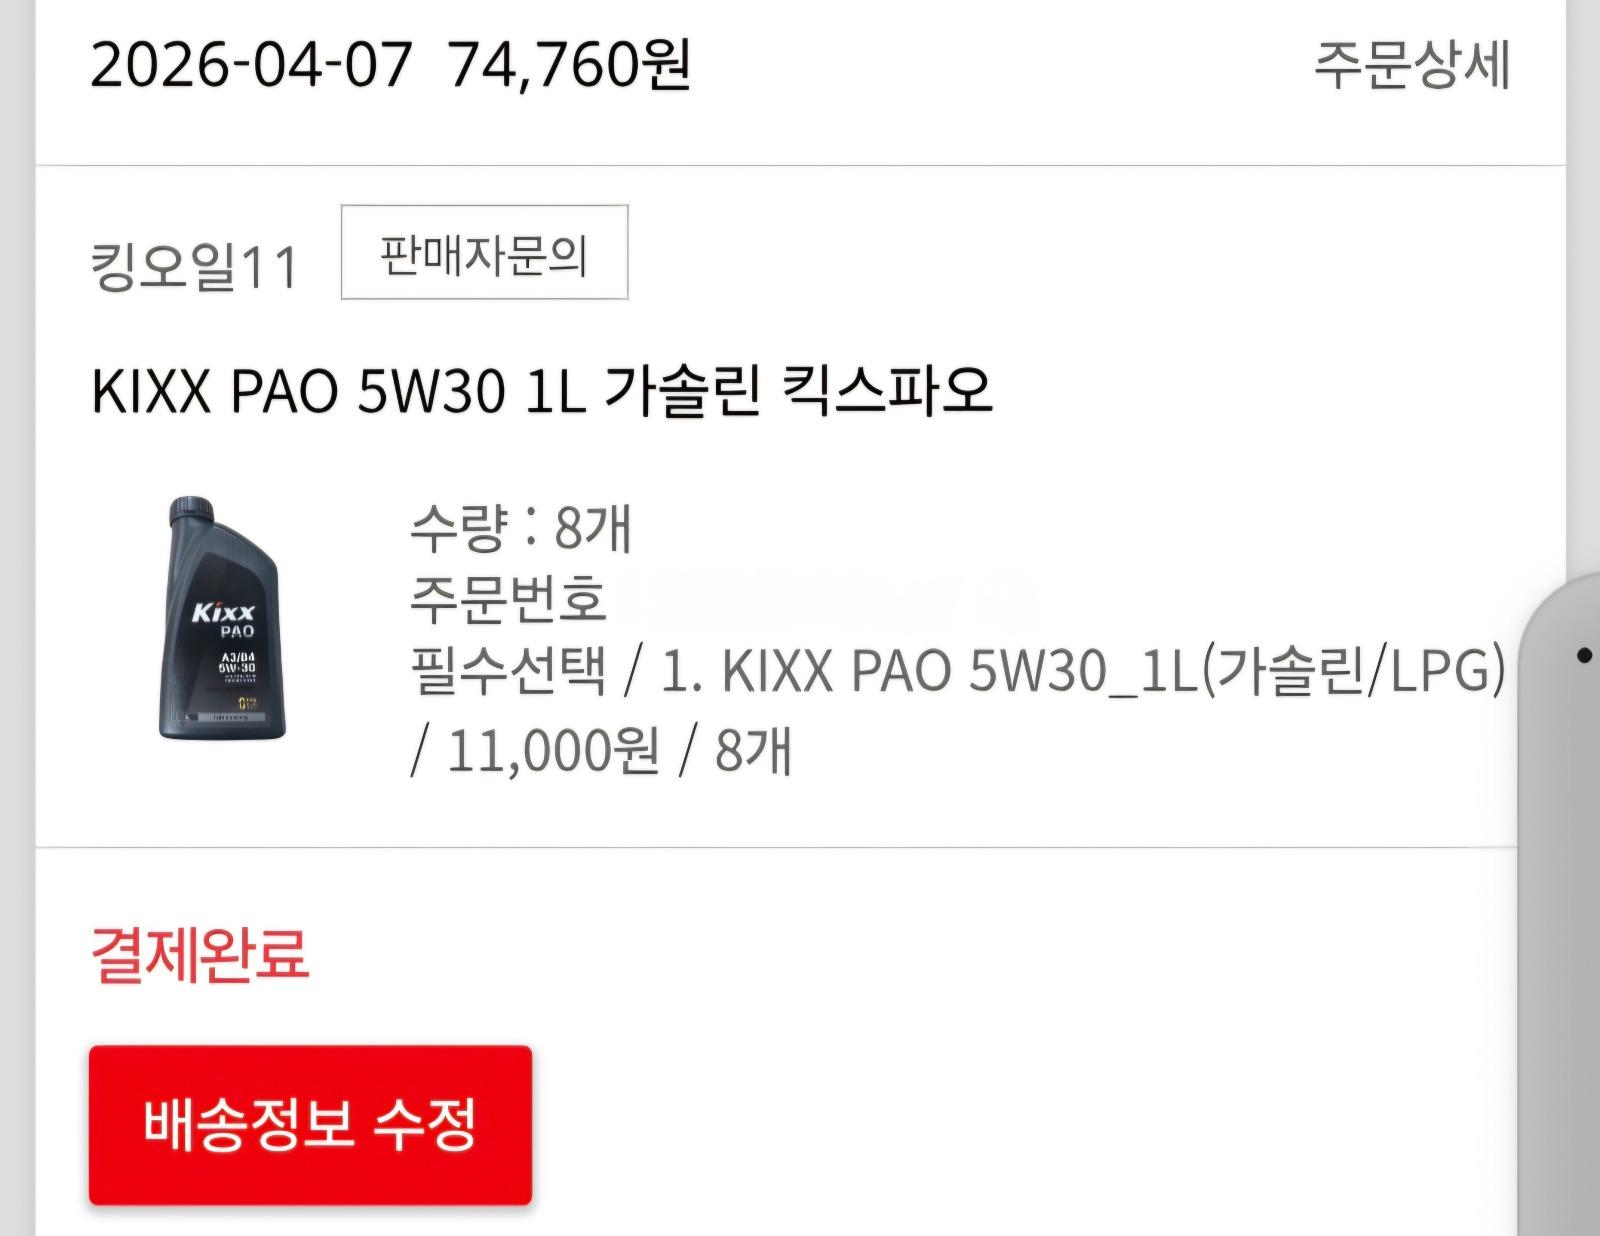This screenshot has height=1236, width=1600.
Task: Click the 11,000원 unit price text
Action: coord(553,749)
